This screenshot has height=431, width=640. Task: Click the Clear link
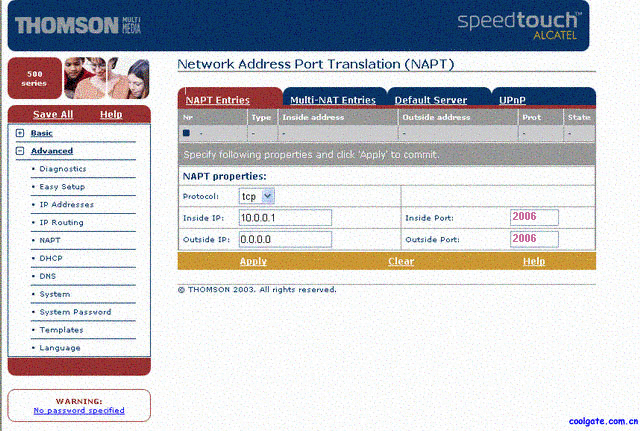(401, 261)
